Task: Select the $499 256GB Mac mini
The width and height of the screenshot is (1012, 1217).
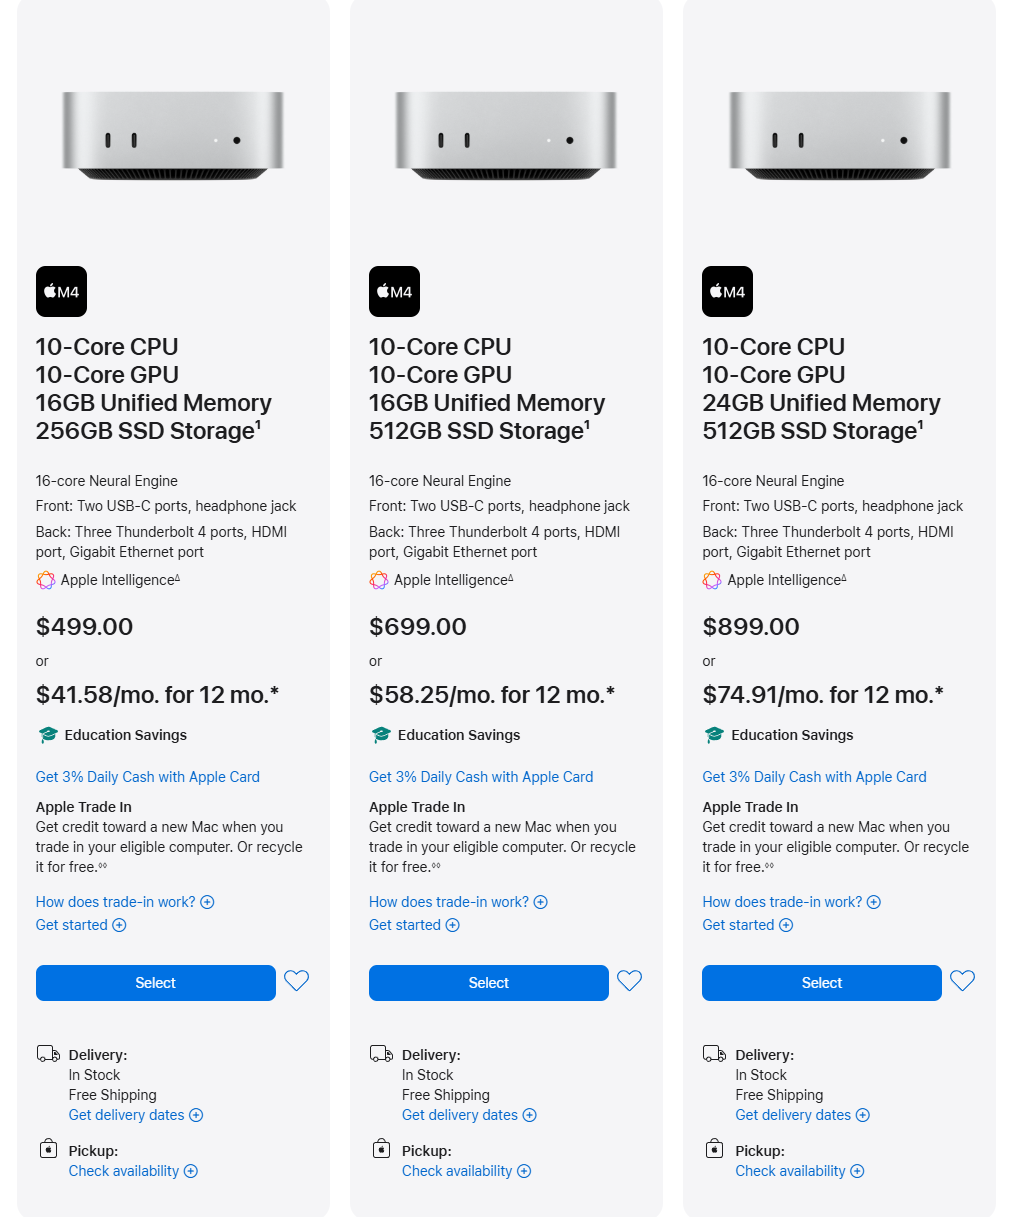Action: coord(156,983)
